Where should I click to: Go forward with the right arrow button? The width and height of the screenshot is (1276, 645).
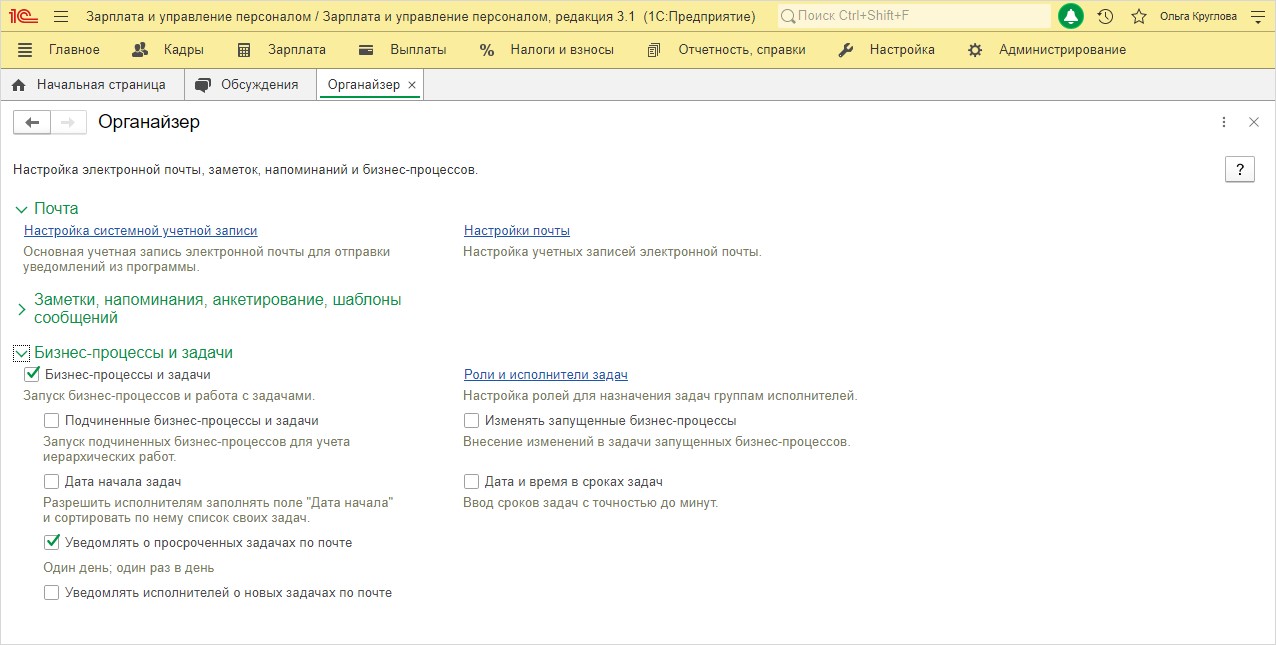coord(68,122)
